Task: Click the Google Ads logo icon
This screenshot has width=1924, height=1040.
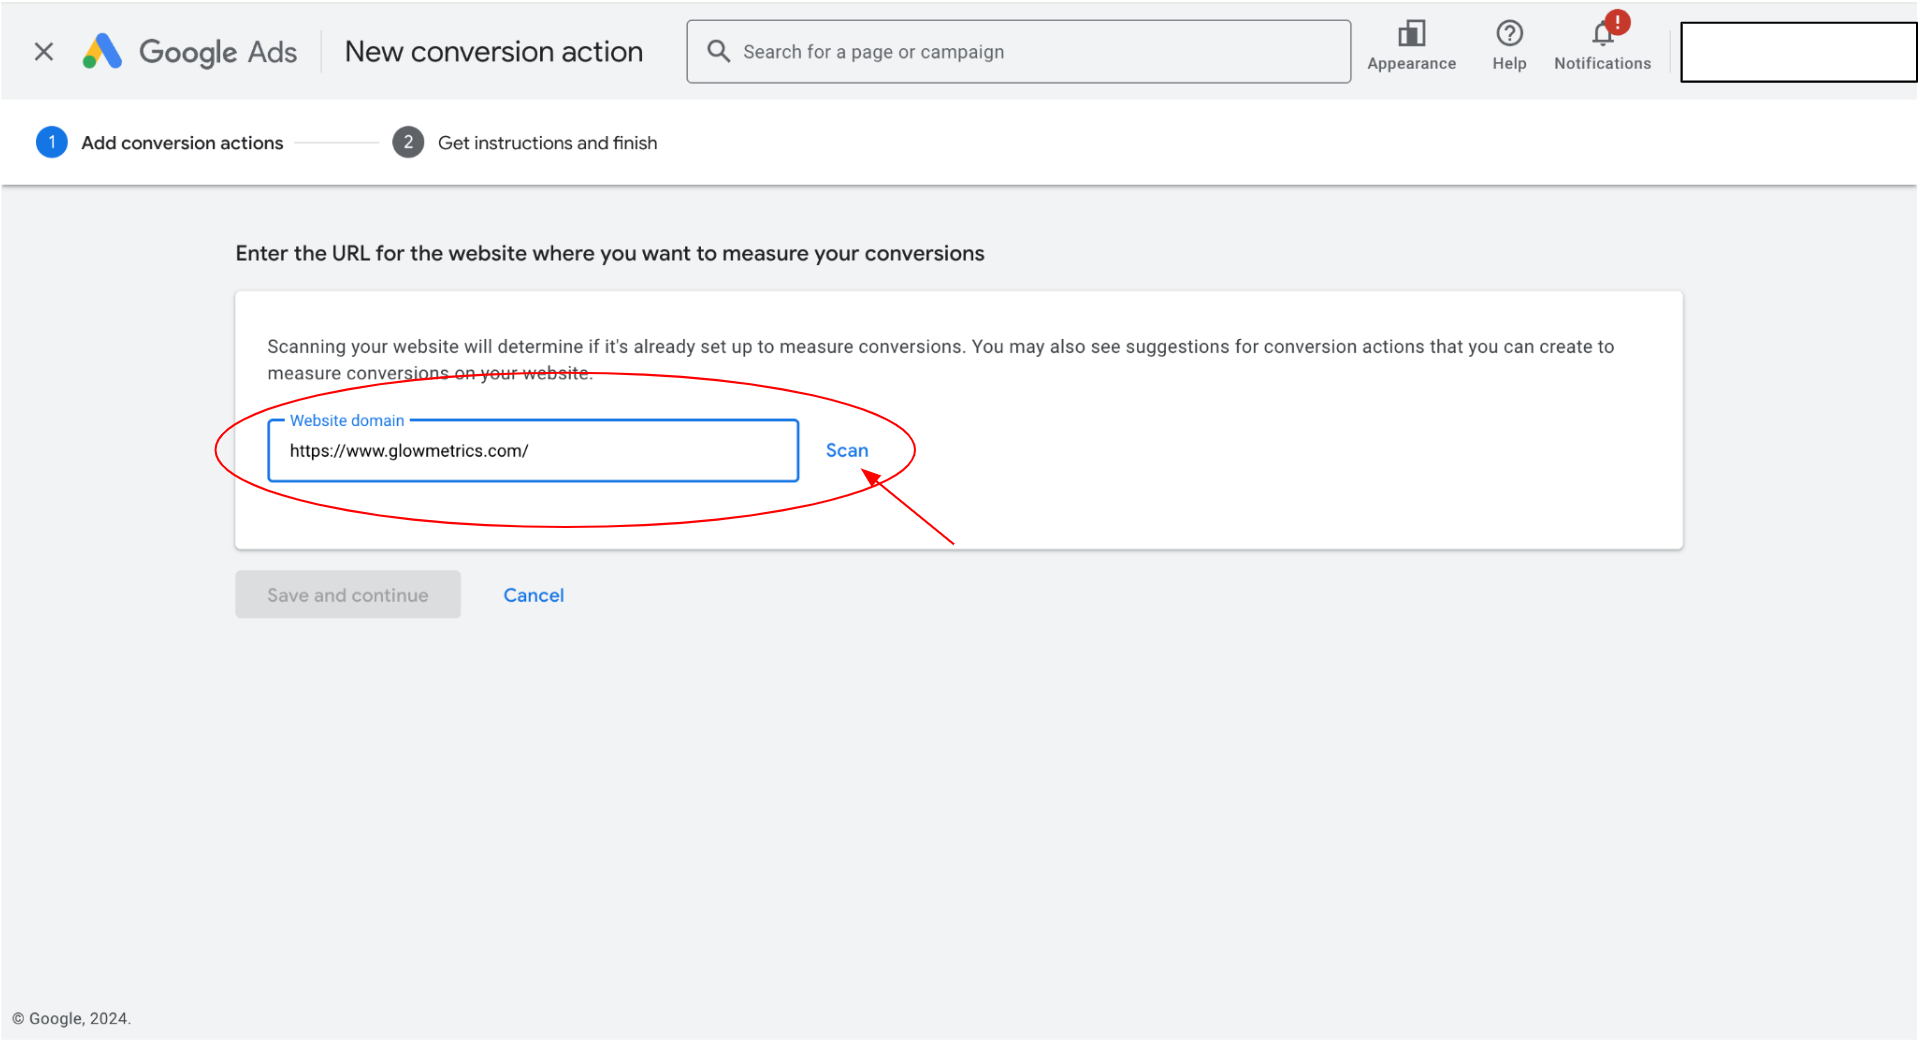Action: click(x=102, y=52)
